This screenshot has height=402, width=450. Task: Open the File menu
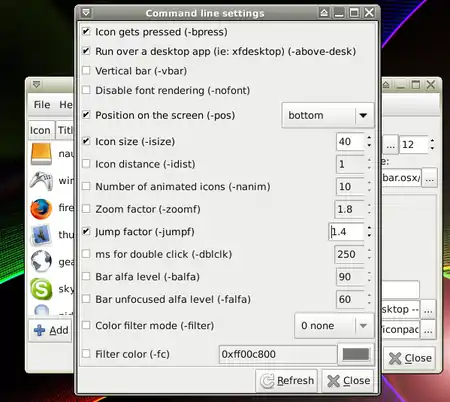(42, 105)
